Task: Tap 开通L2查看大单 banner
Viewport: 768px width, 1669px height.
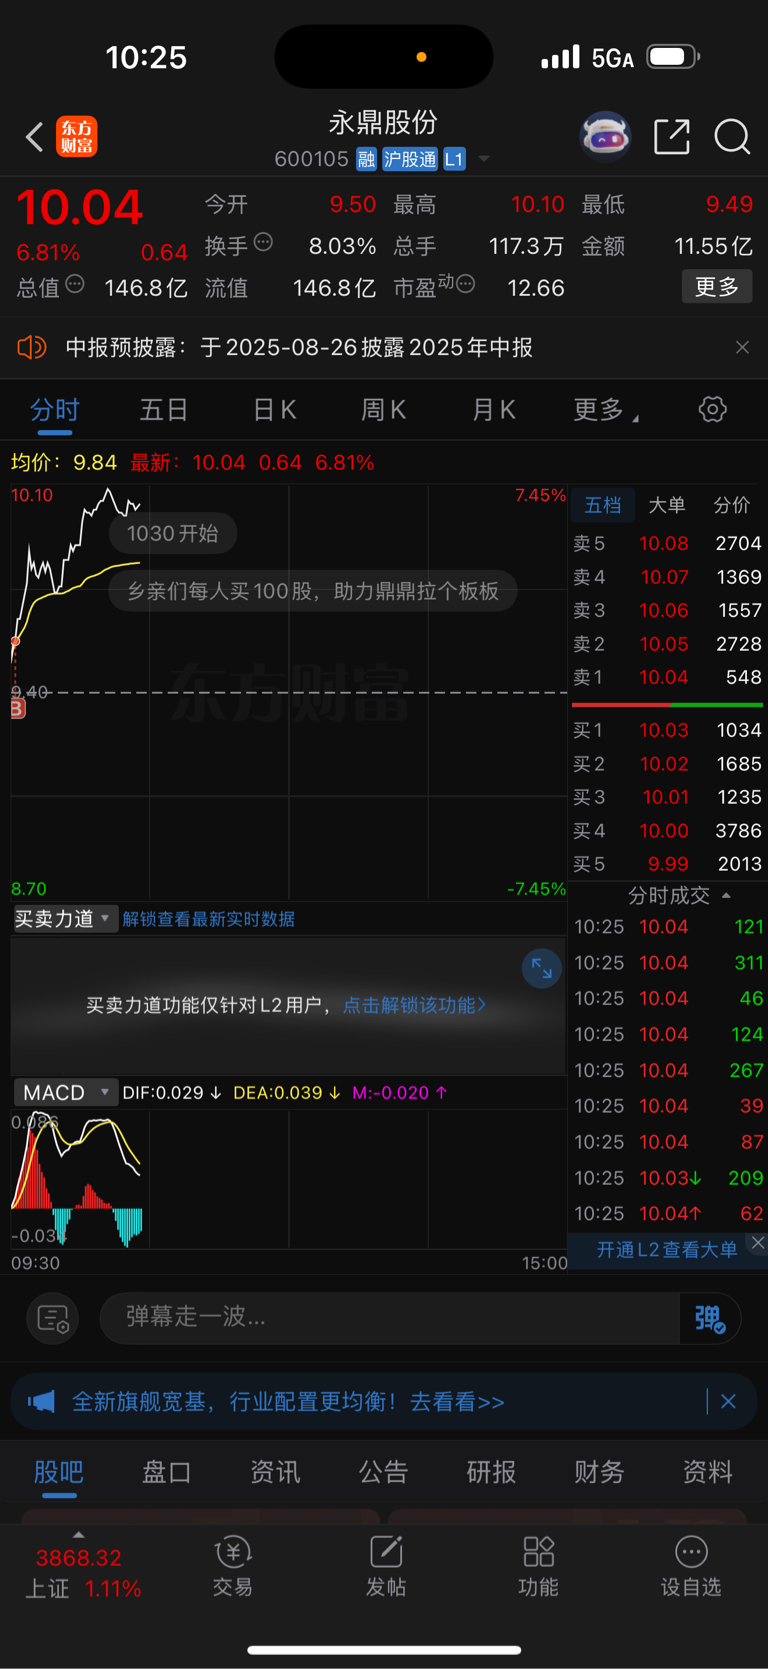Action: coord(667,1249)
